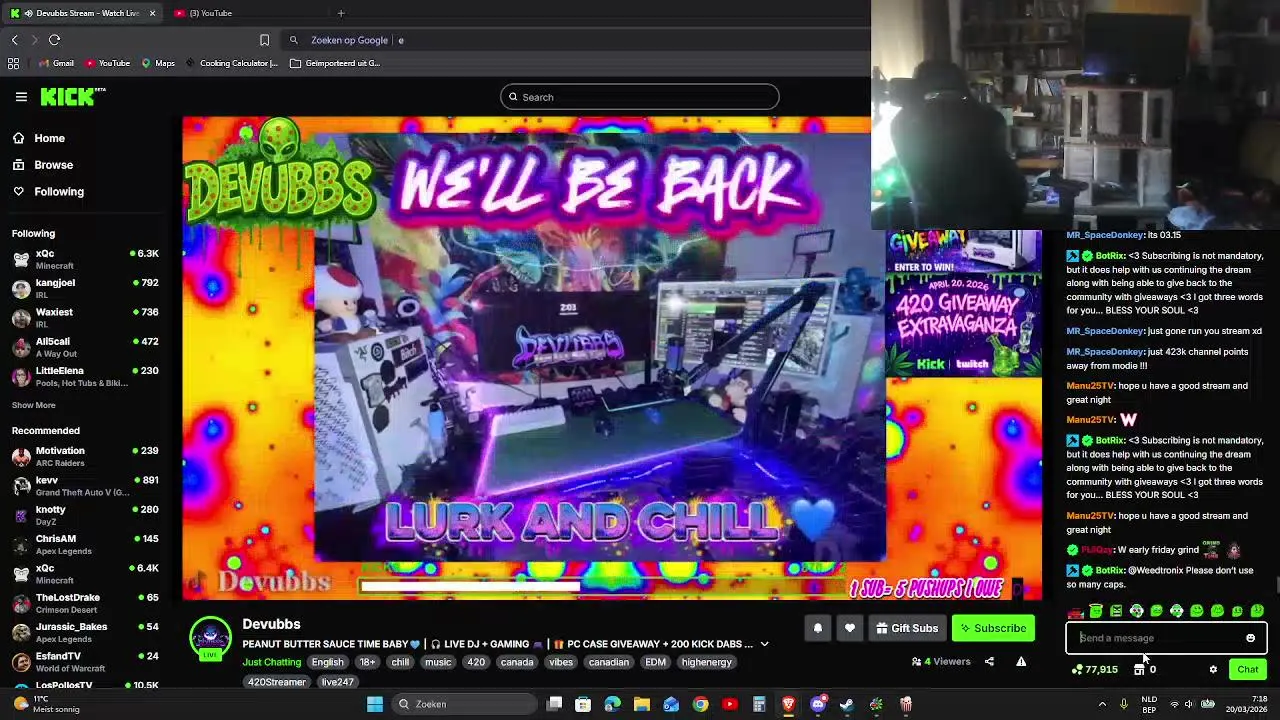Image resolution: width=1280 pixels, height=720 pixels.
Task: Open the Windows Start menu
Action: (x=375, y=704)
